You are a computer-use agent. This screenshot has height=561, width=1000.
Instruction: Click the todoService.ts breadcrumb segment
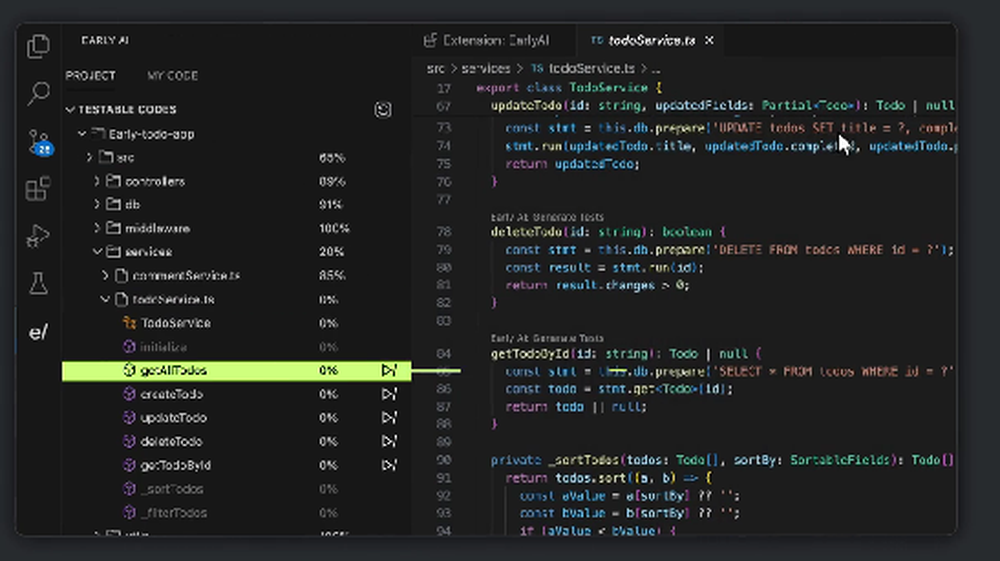(591, 68)
